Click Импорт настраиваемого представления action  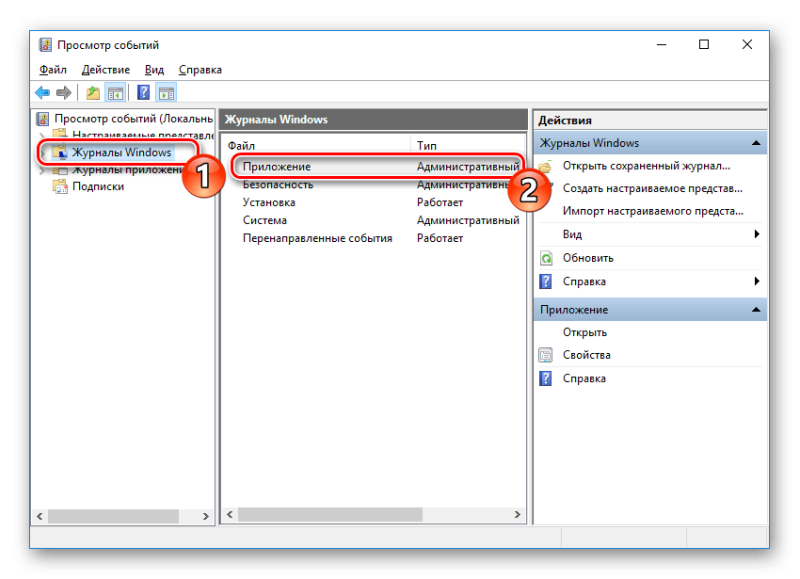(x=653, y=211)
